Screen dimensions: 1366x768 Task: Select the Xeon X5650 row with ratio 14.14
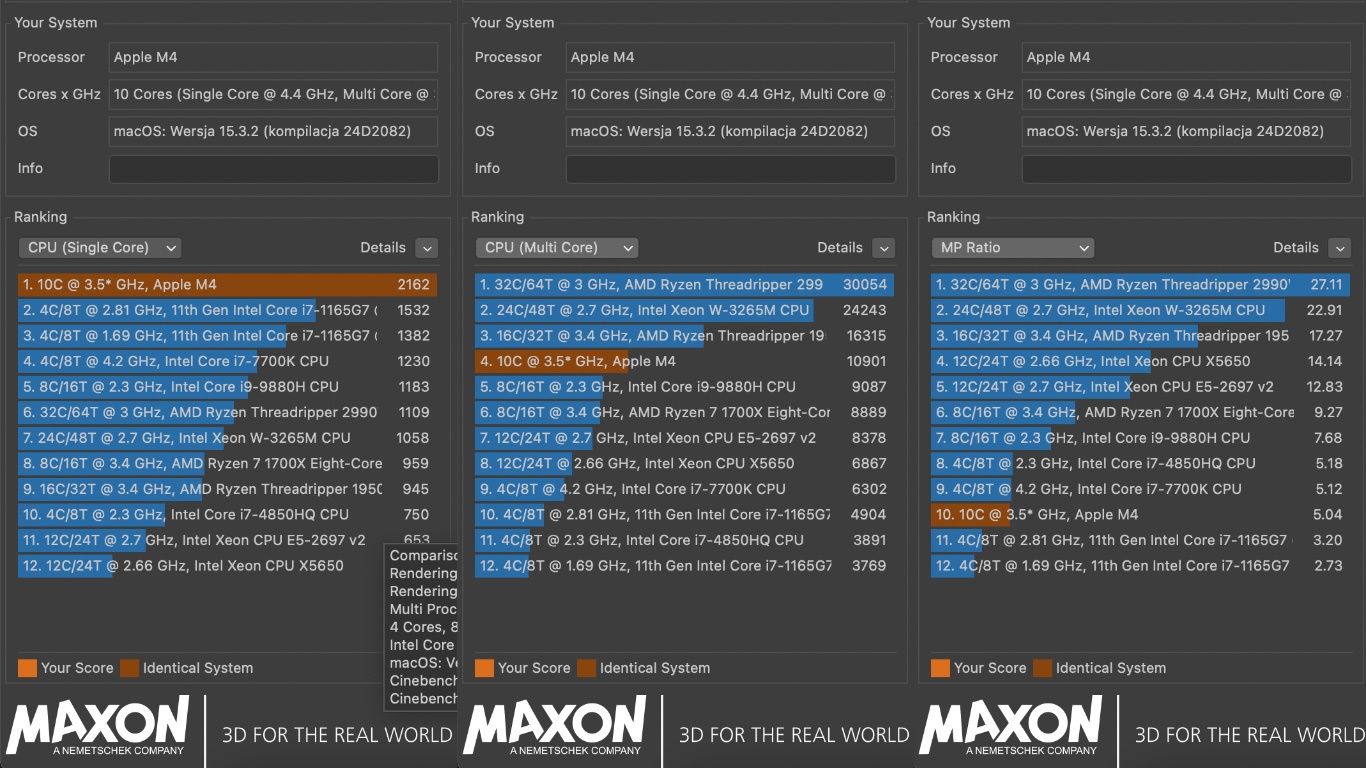1140,362
